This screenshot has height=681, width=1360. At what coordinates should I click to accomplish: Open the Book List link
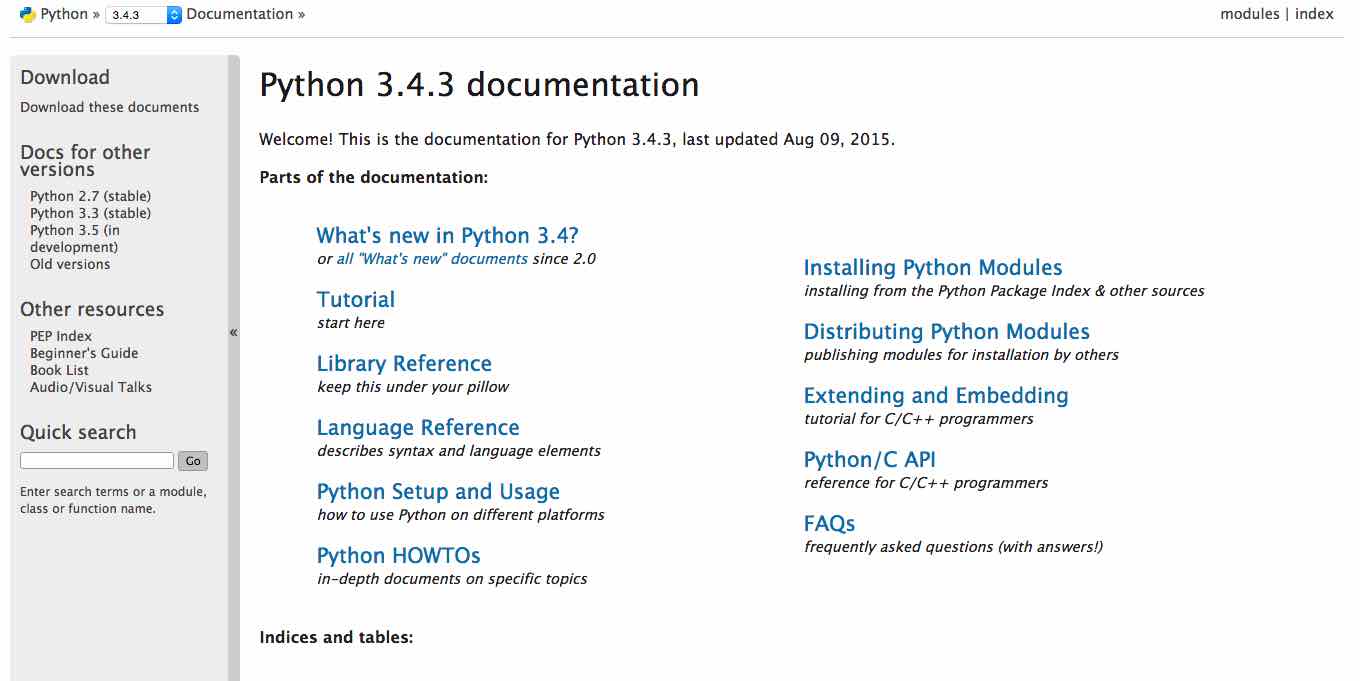(59, 370)
